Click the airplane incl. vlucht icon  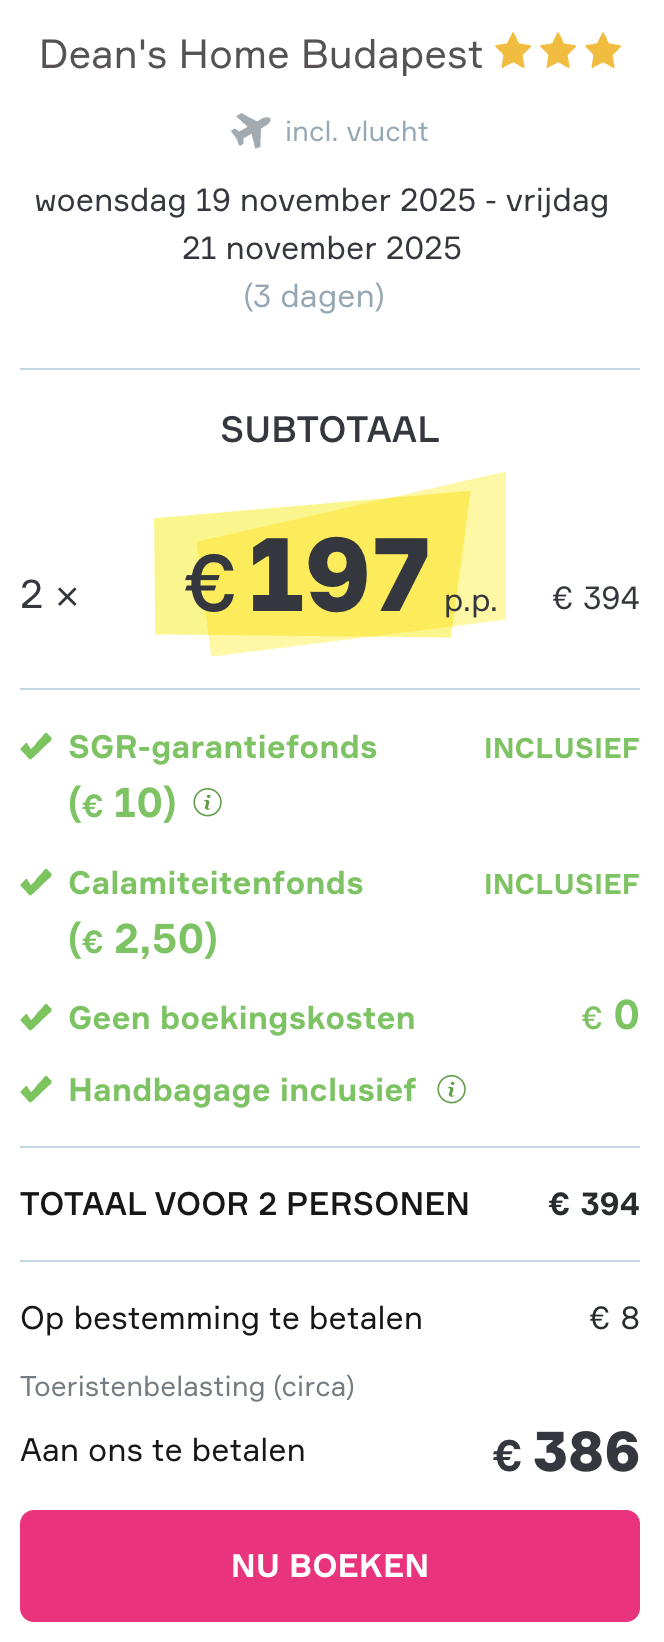click(250, 130)
